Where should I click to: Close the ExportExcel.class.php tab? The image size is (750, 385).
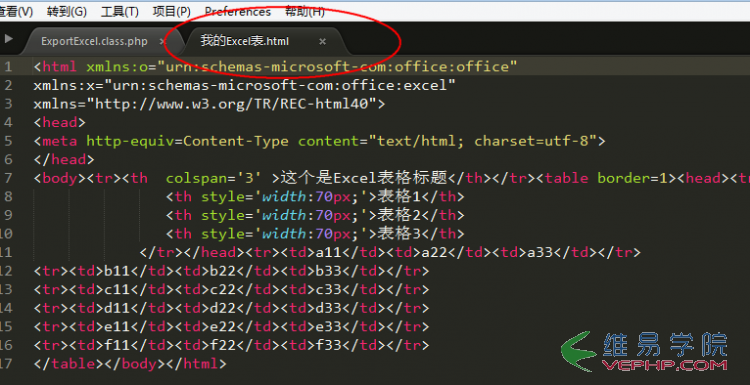[x=162, y=42]
